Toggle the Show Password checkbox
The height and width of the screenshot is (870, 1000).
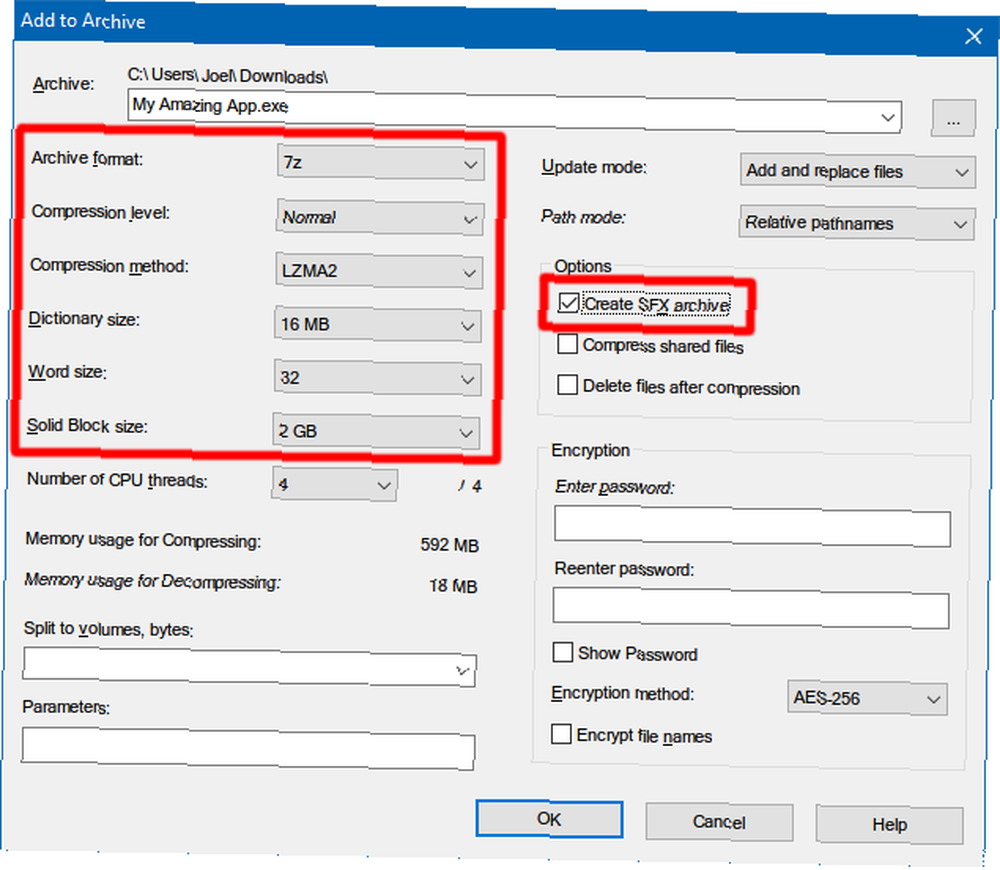562,652
